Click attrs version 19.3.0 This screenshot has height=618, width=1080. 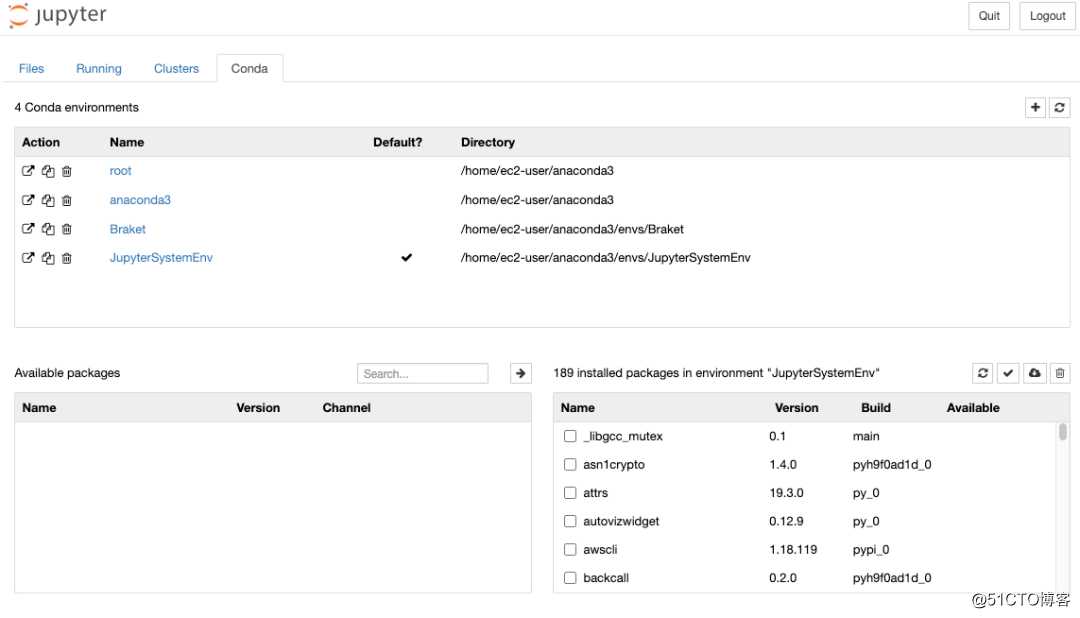786,493
